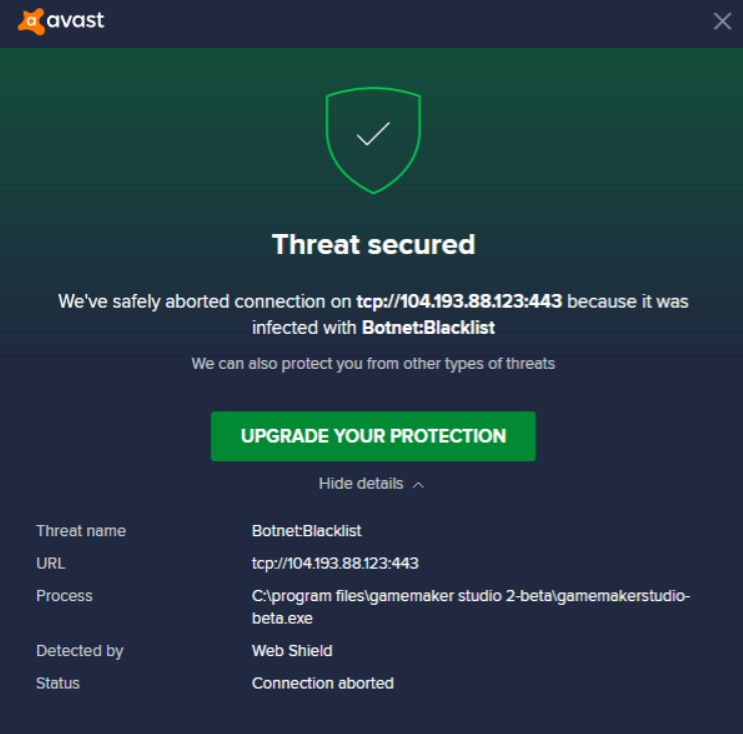Click the Process label in details
743x734 pixels.
pyautogui.click(x=64, y=596)
